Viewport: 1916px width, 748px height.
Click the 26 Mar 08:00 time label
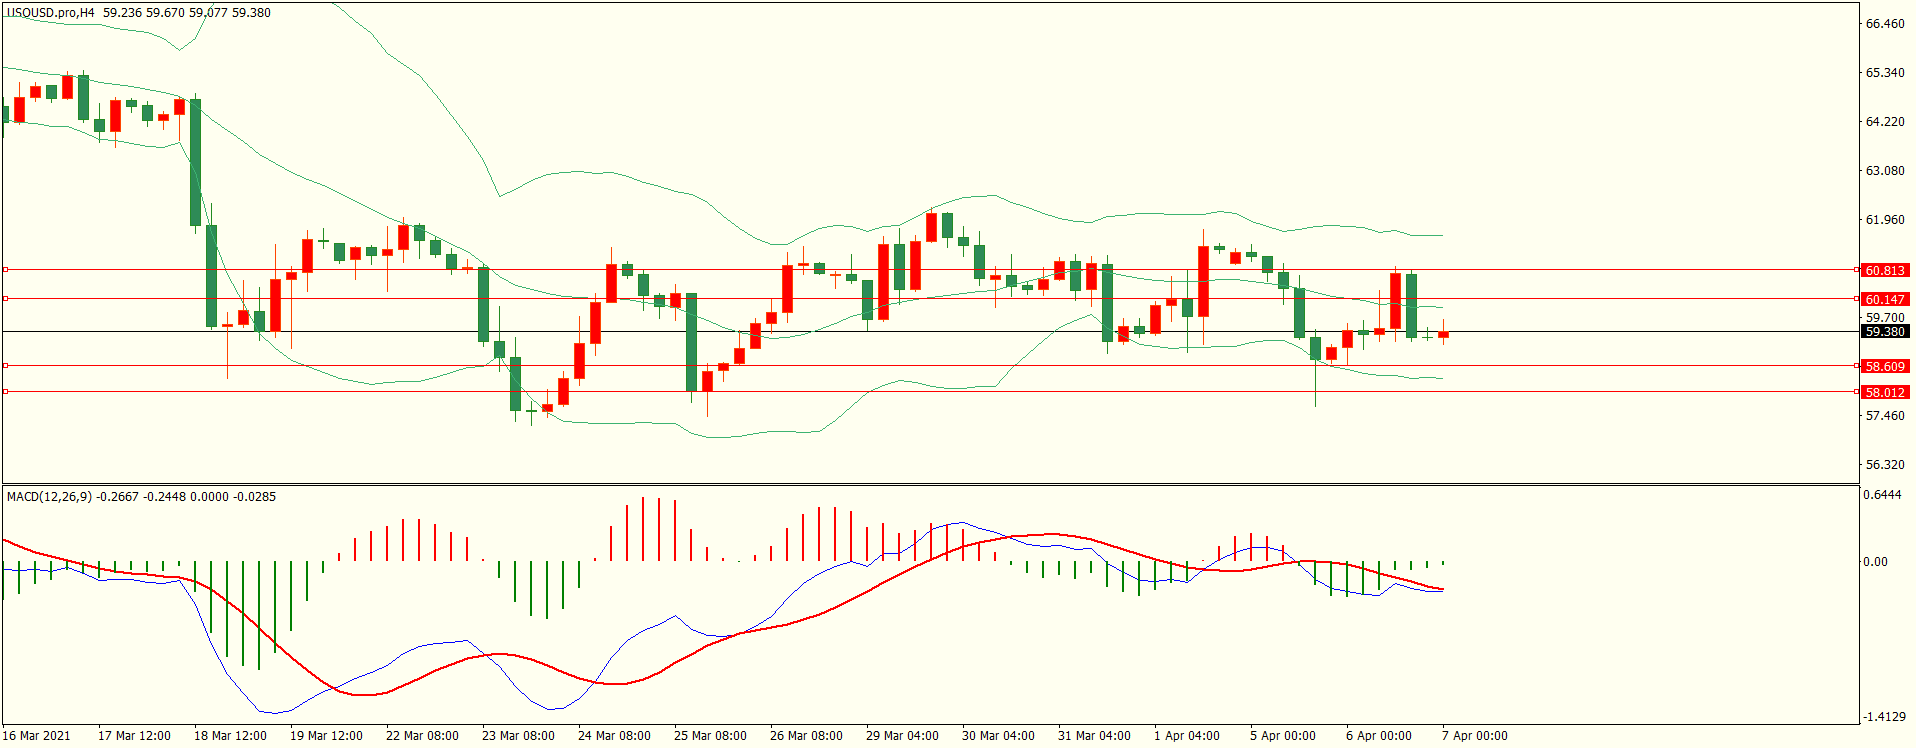tap(806, 736)
